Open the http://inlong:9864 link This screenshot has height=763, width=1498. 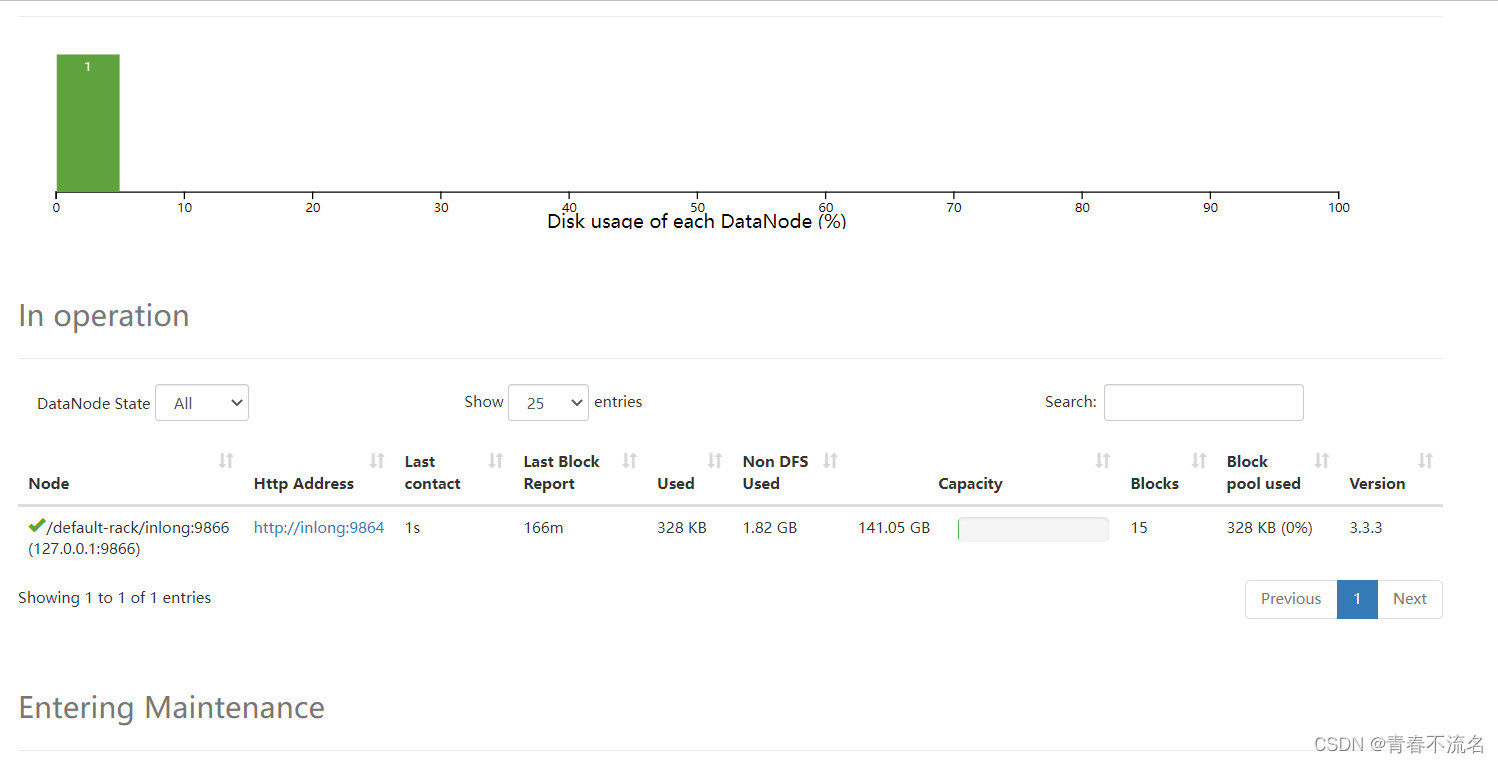pyautogui.click(x=318, y=527)
